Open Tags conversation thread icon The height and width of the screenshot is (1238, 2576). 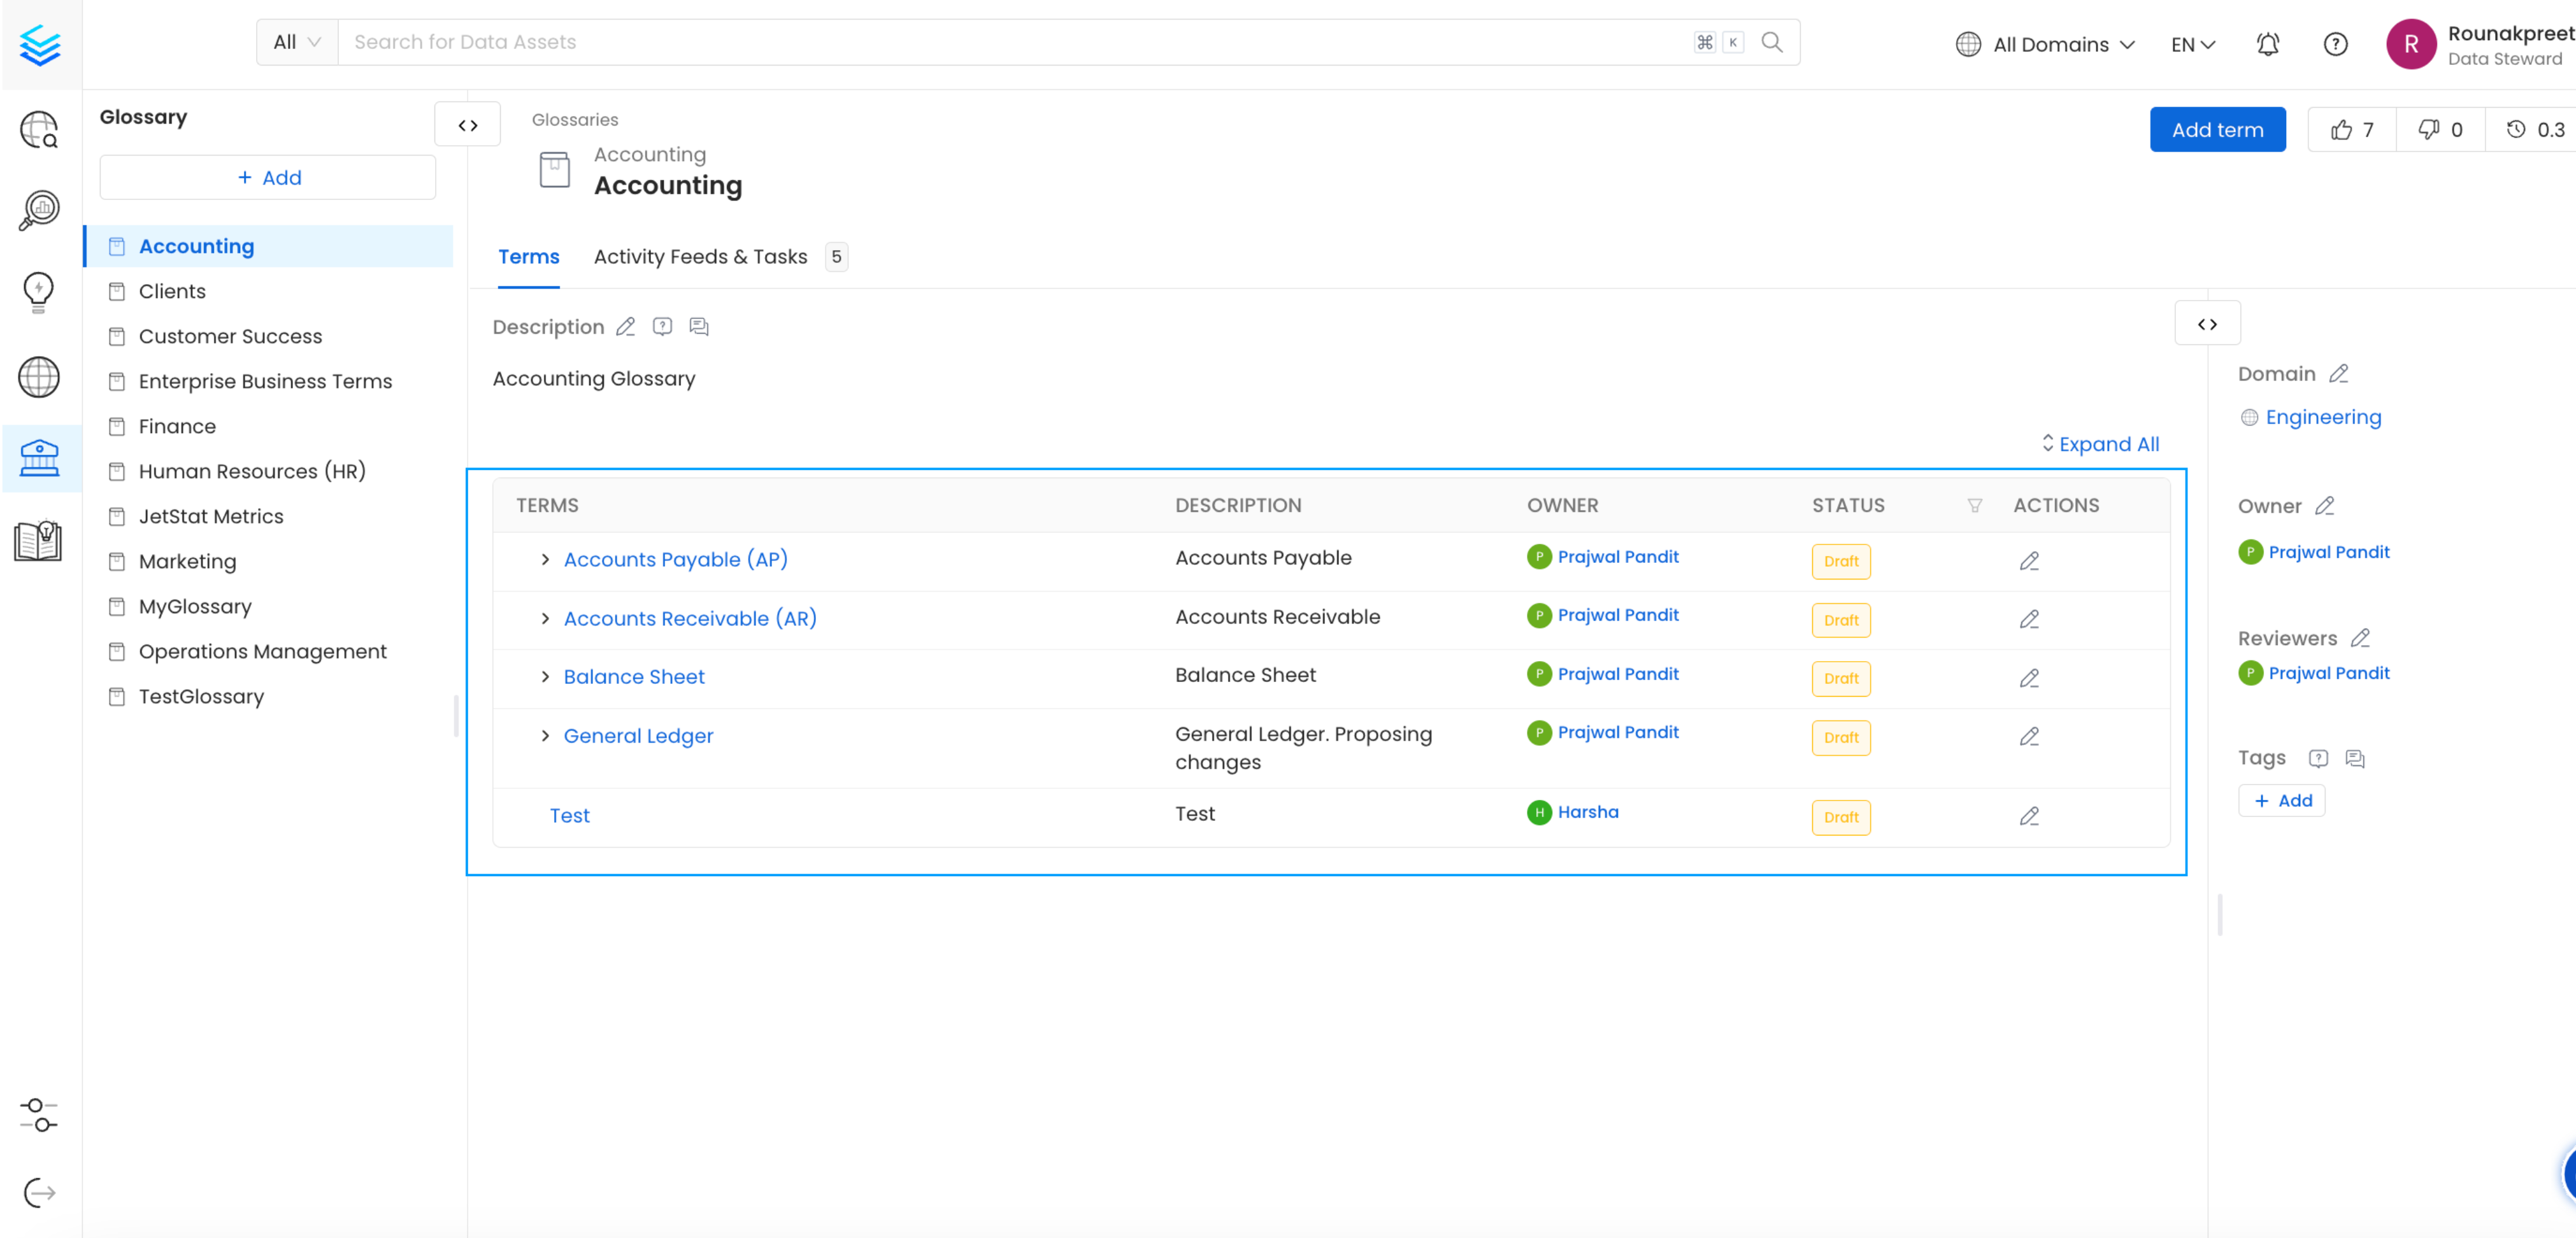click(2355, 758)
